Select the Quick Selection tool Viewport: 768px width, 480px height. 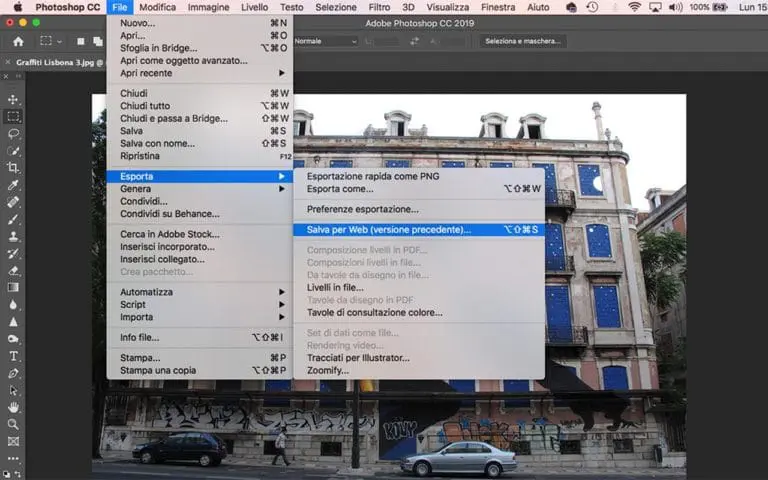click(13, 151)
